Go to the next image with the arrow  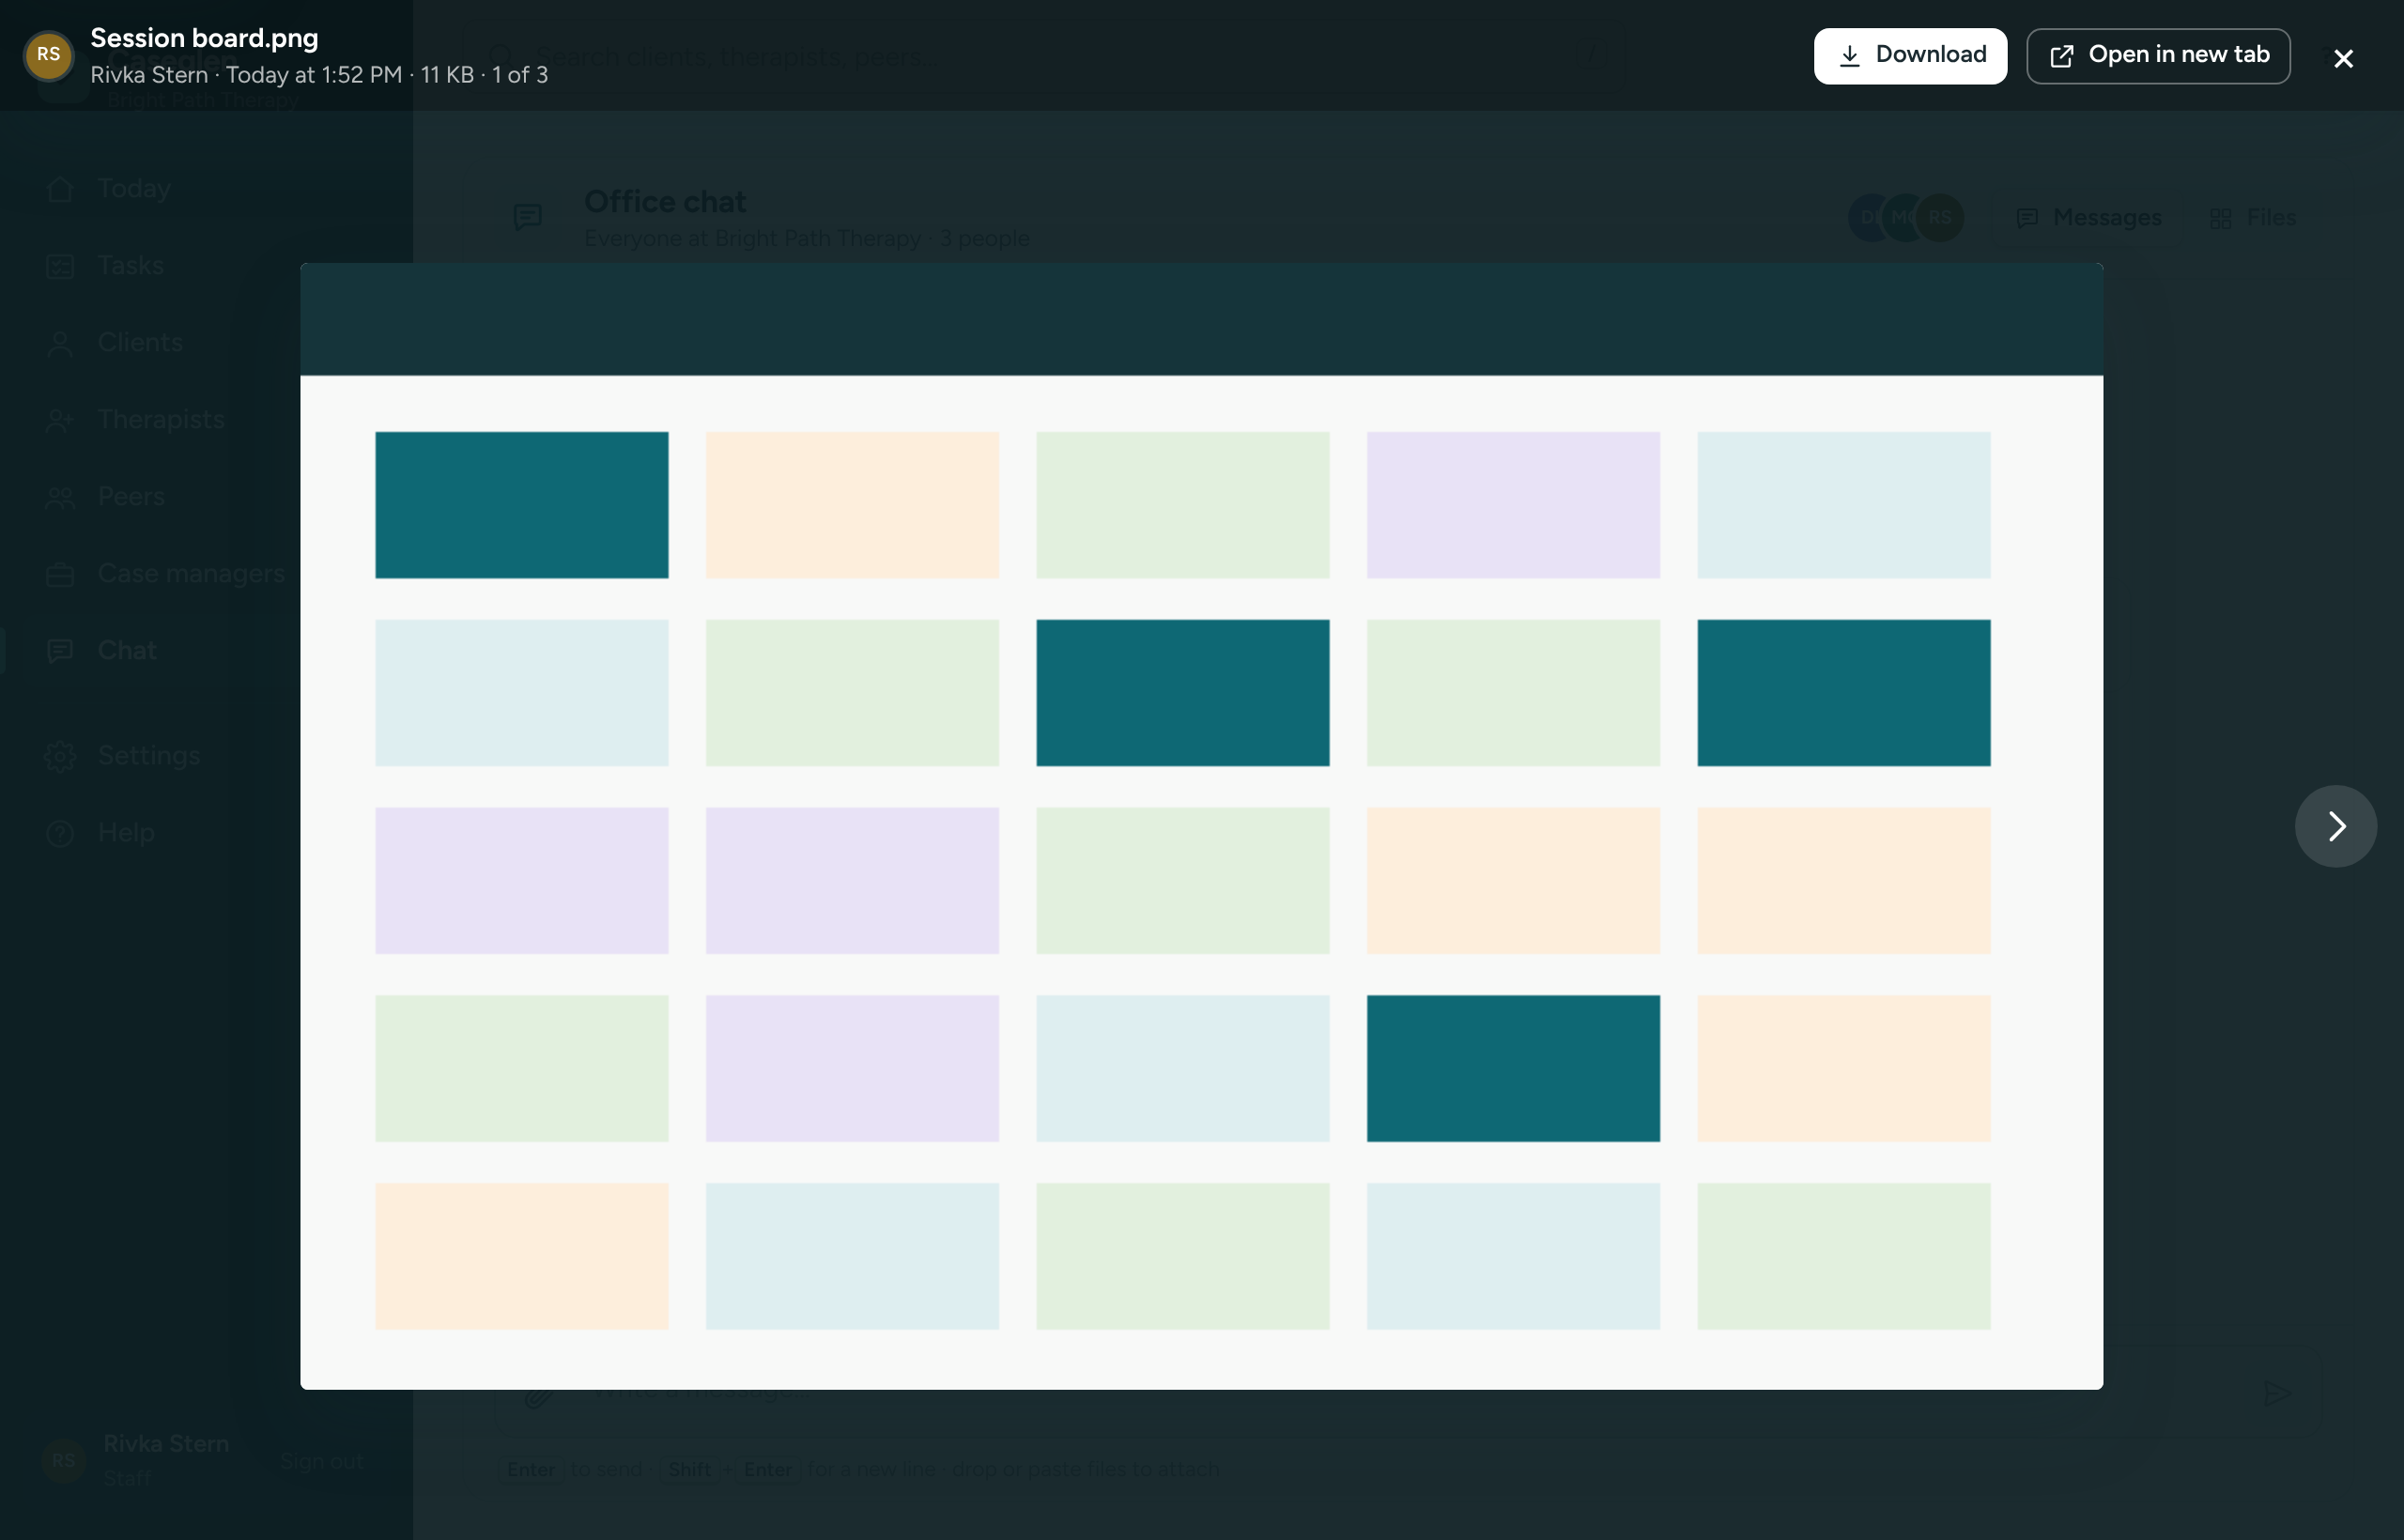pos(2336,826)
